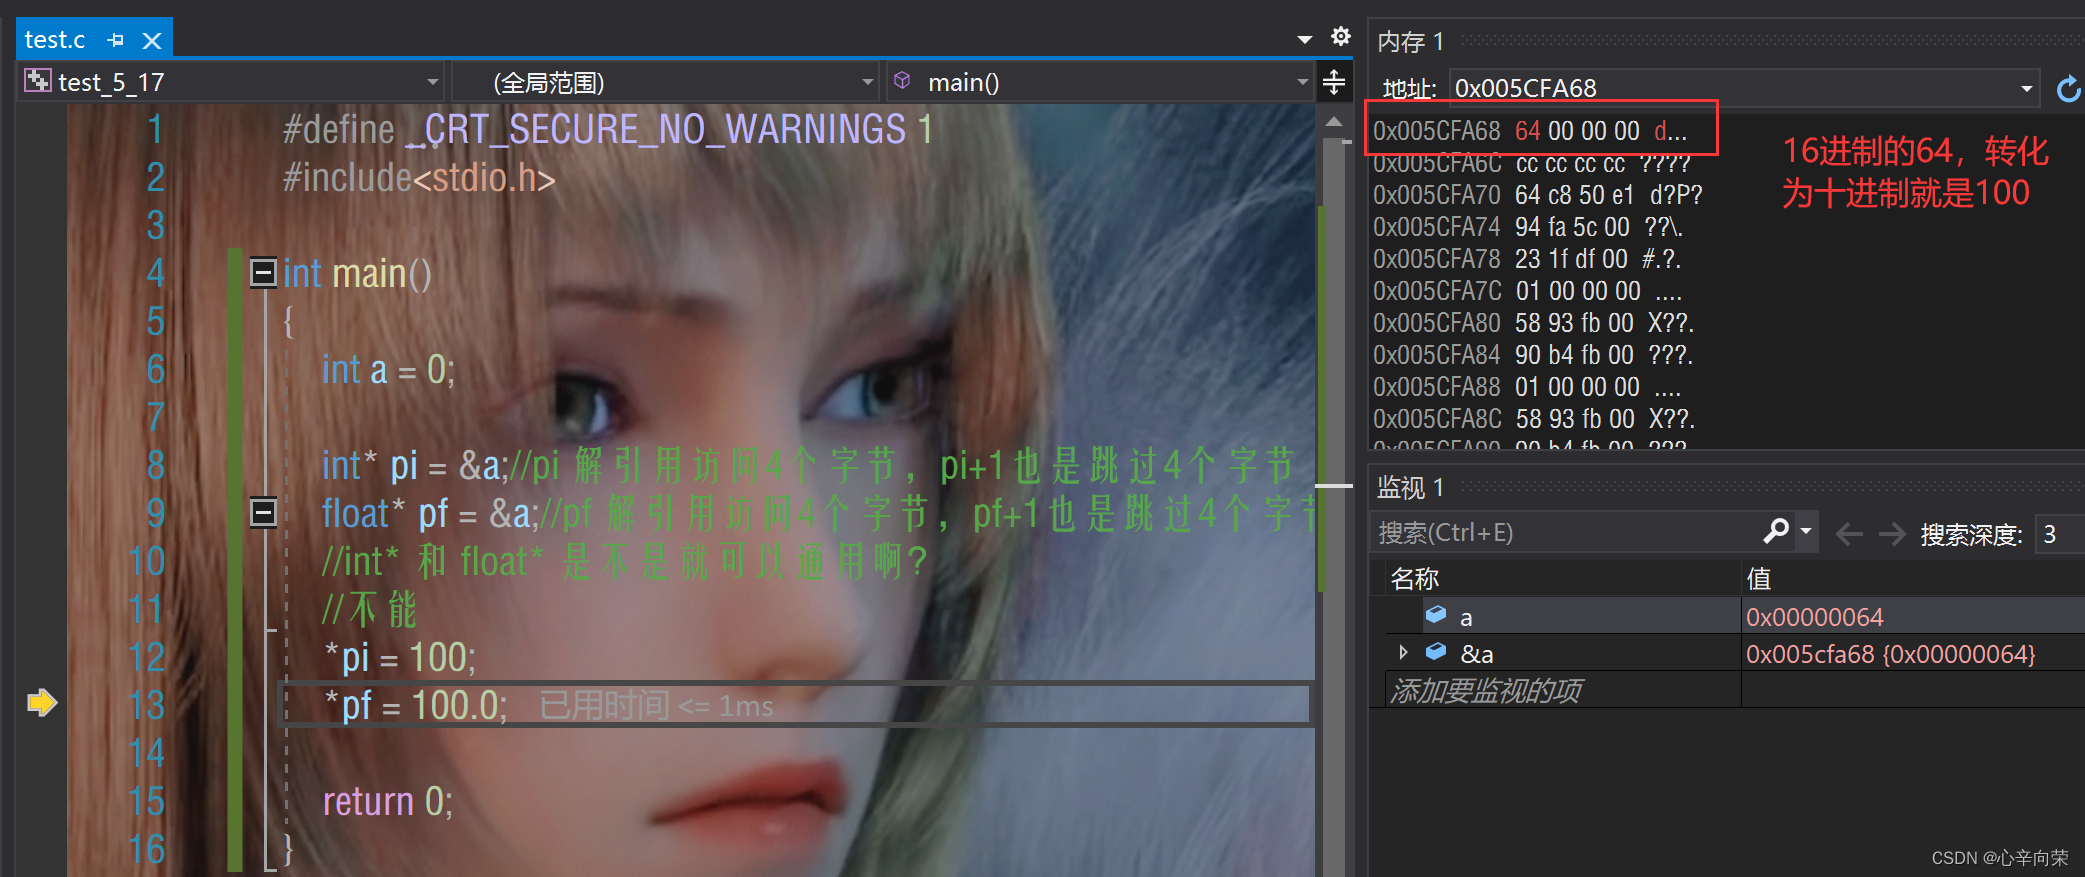
Task: Click the variable icon next to &a
Action: 1436,651
